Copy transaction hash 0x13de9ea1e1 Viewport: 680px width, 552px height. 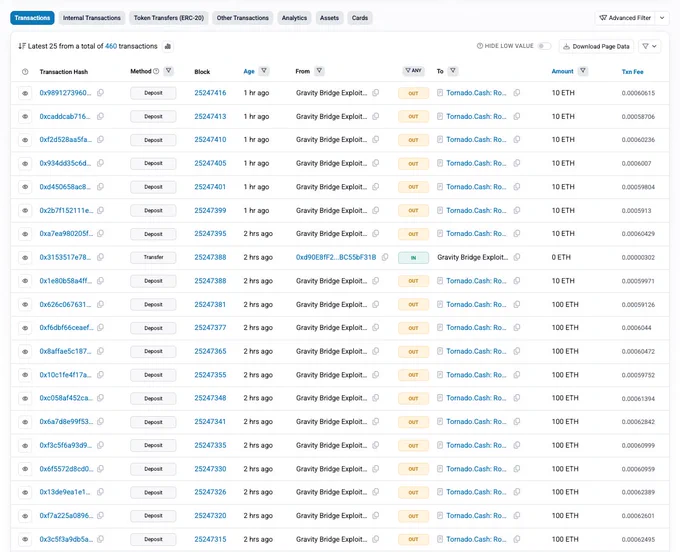(101, 492)
